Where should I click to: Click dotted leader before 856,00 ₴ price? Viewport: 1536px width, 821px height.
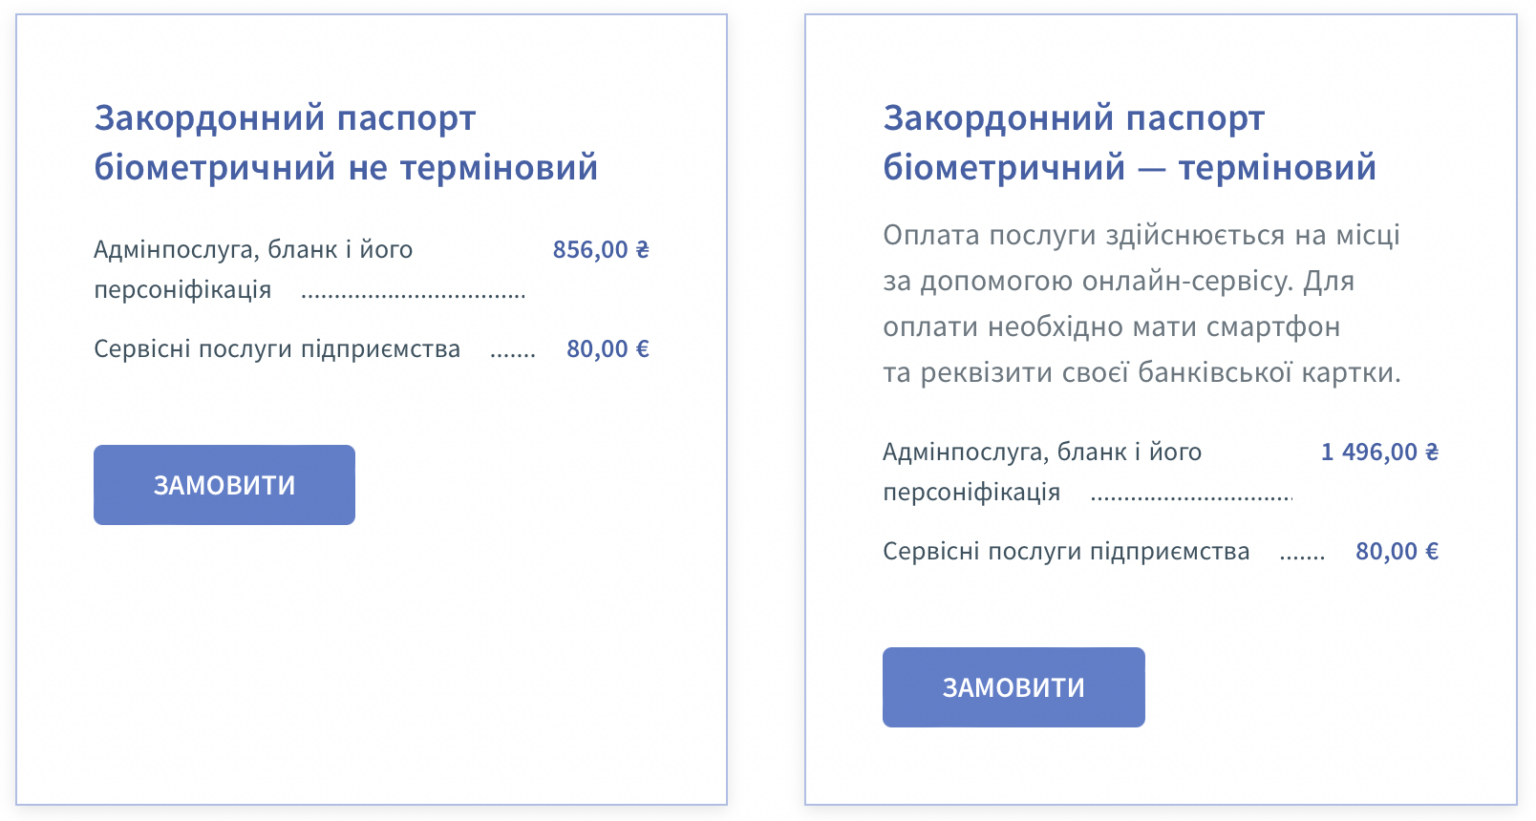(413, 295)
